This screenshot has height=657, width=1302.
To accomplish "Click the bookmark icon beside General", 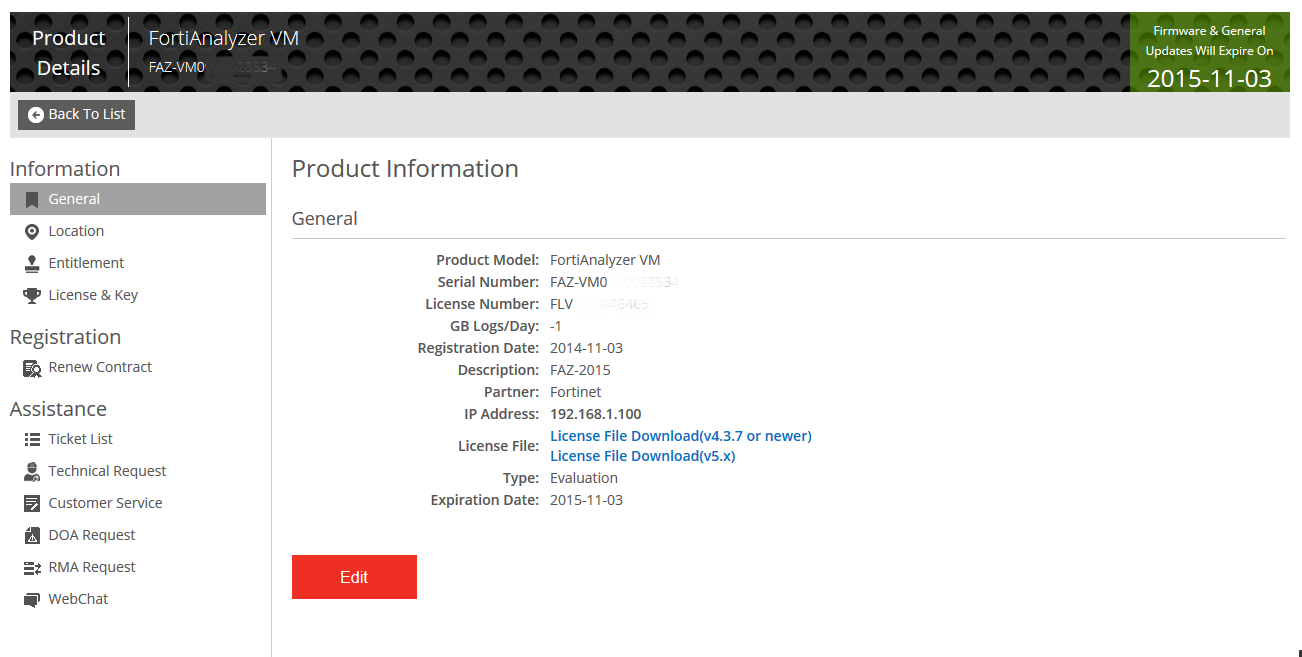I will pos(32,199).
